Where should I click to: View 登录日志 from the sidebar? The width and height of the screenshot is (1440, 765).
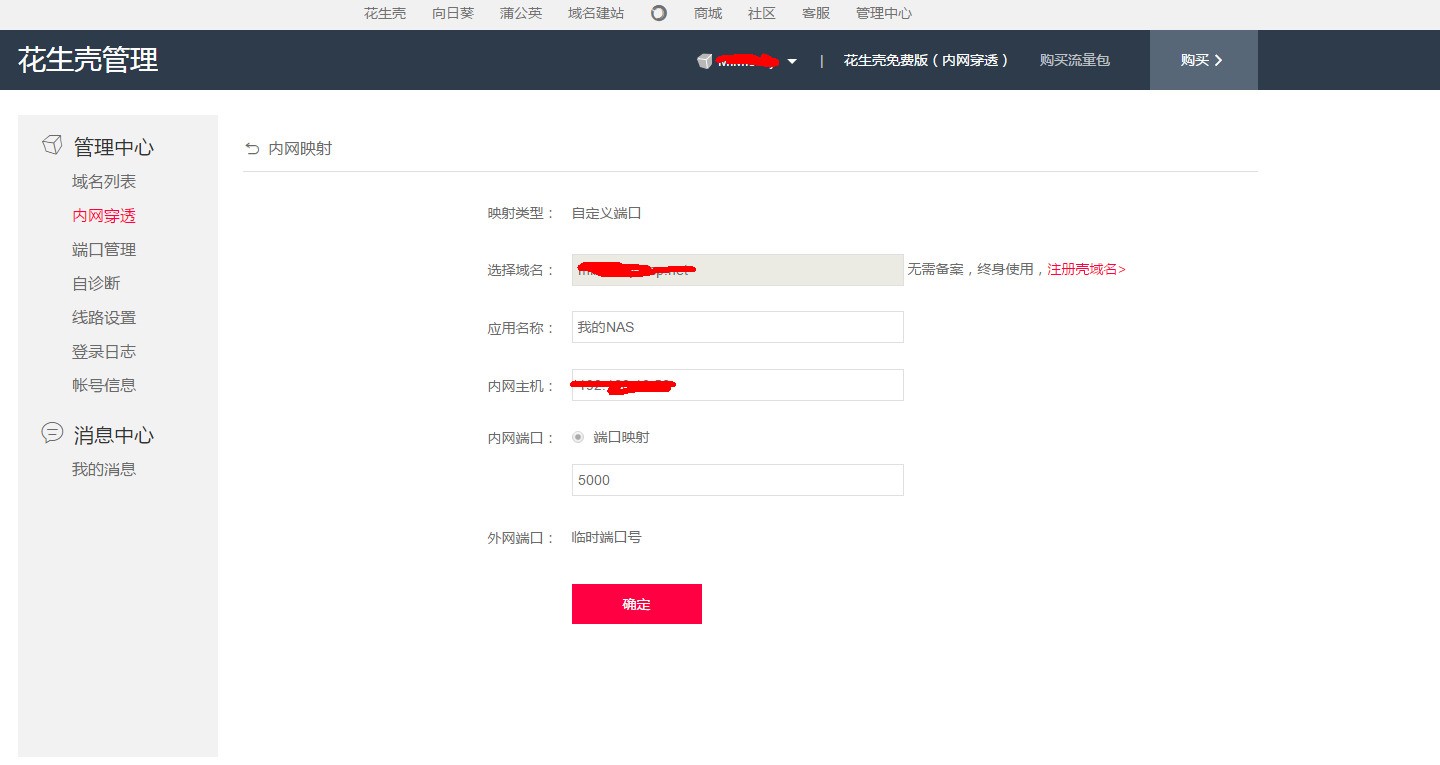pyautogui.click(x=106, y=351)
